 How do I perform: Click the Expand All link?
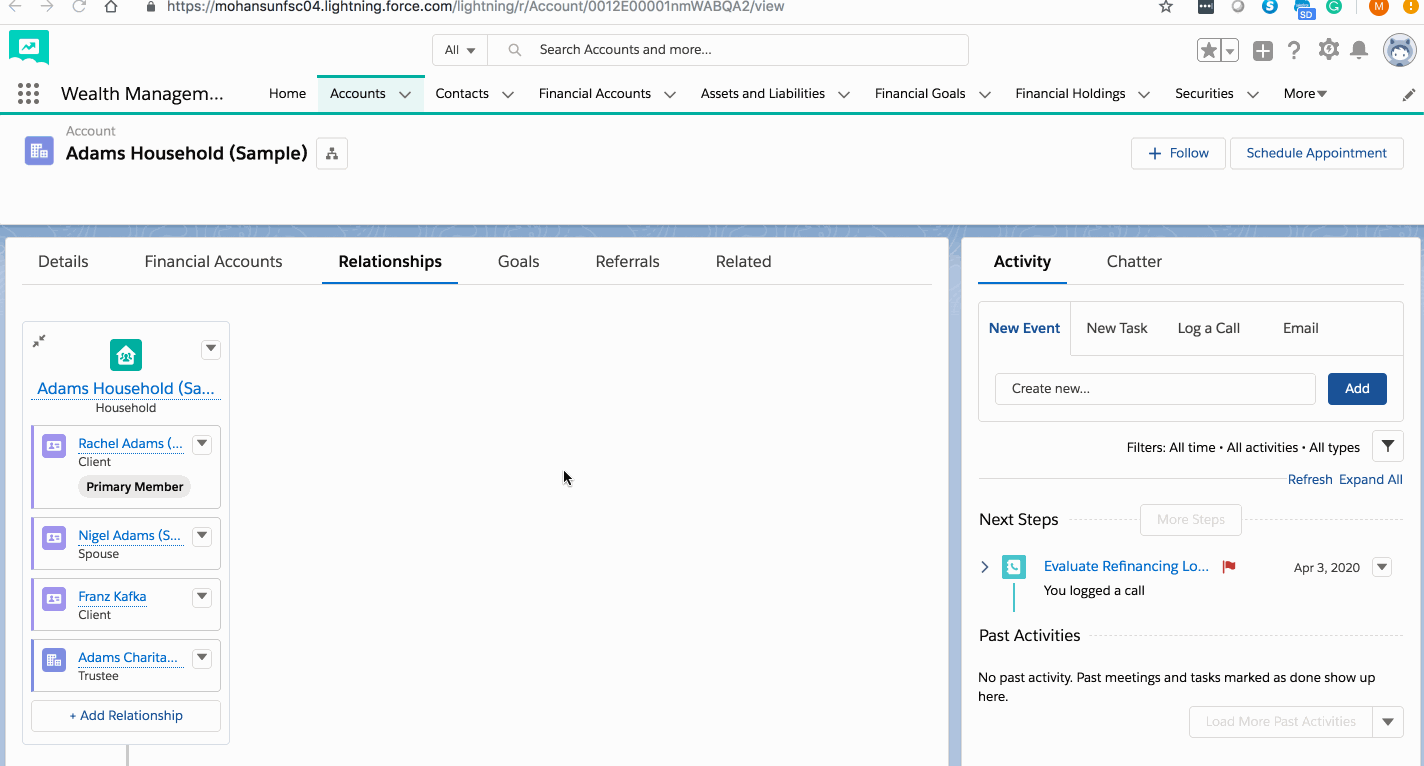click(1370, 479)
